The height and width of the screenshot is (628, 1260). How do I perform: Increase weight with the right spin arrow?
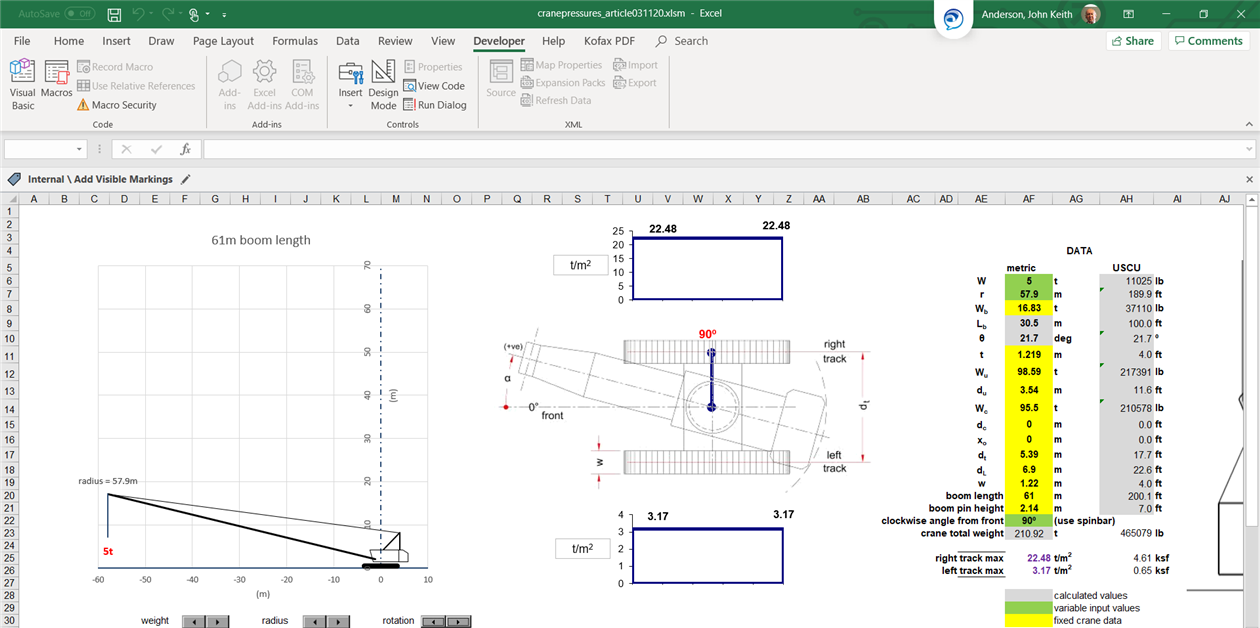coord(219,621)
